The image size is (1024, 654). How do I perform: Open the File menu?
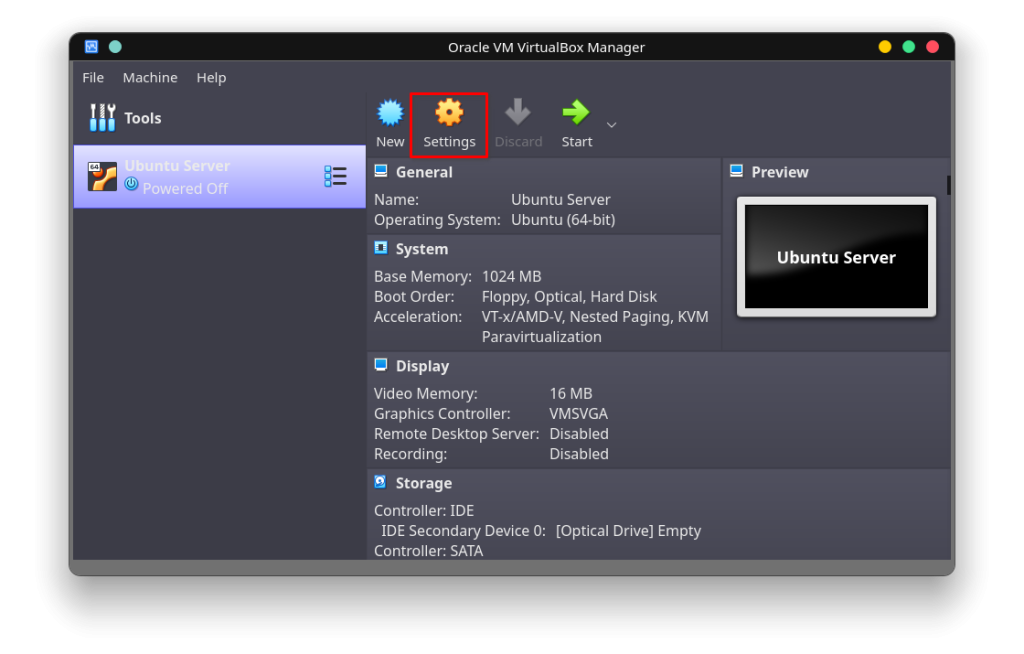click(x=92, y=77)
